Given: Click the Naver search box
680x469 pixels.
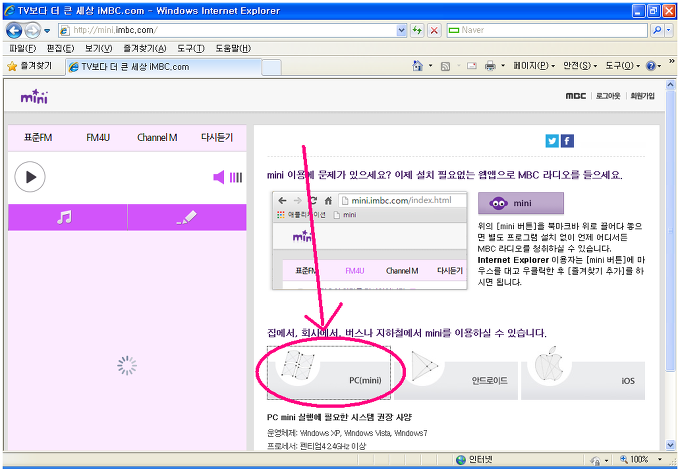Looking at the screenshot, I should 547,30.
